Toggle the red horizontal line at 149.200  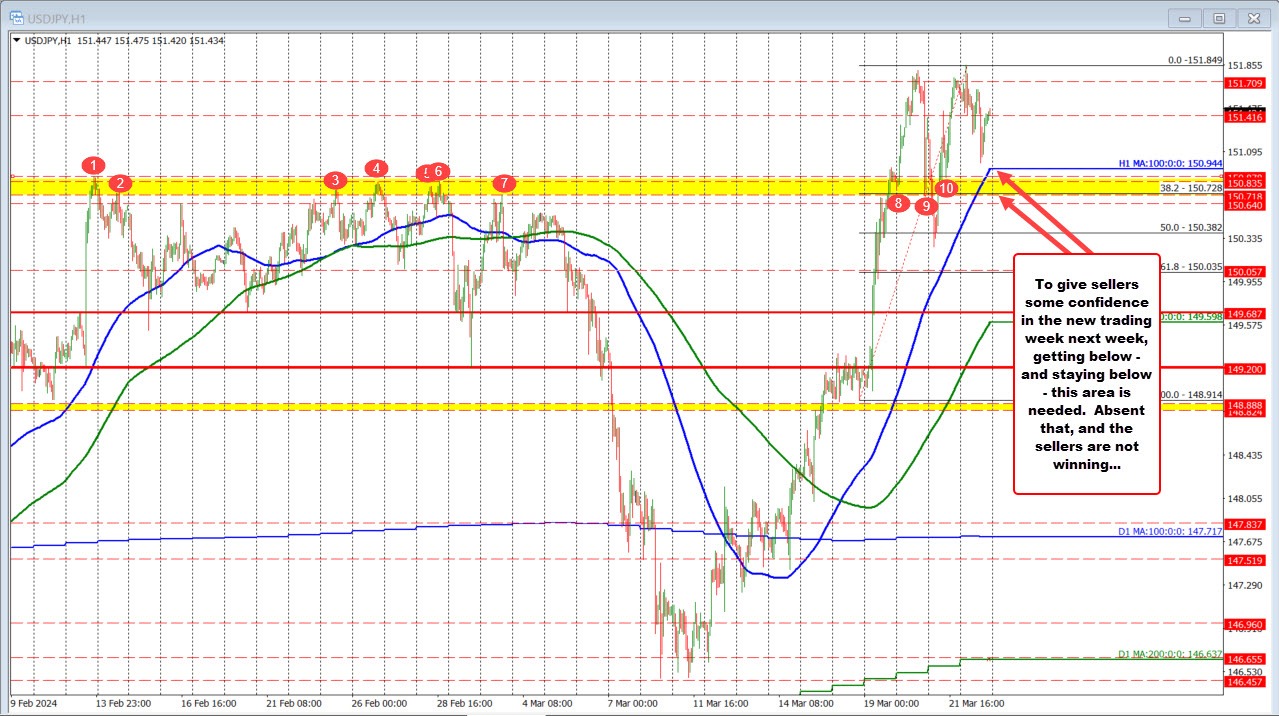pyautogui.click(x=500, y=369)
